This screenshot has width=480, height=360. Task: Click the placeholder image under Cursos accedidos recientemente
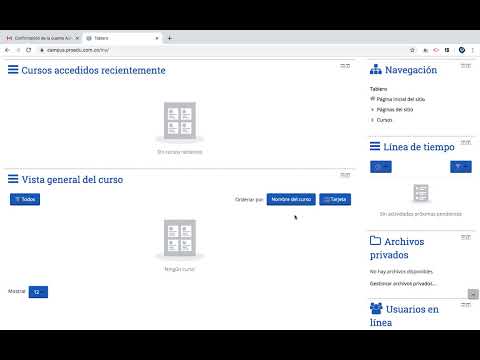click(180, 121)
